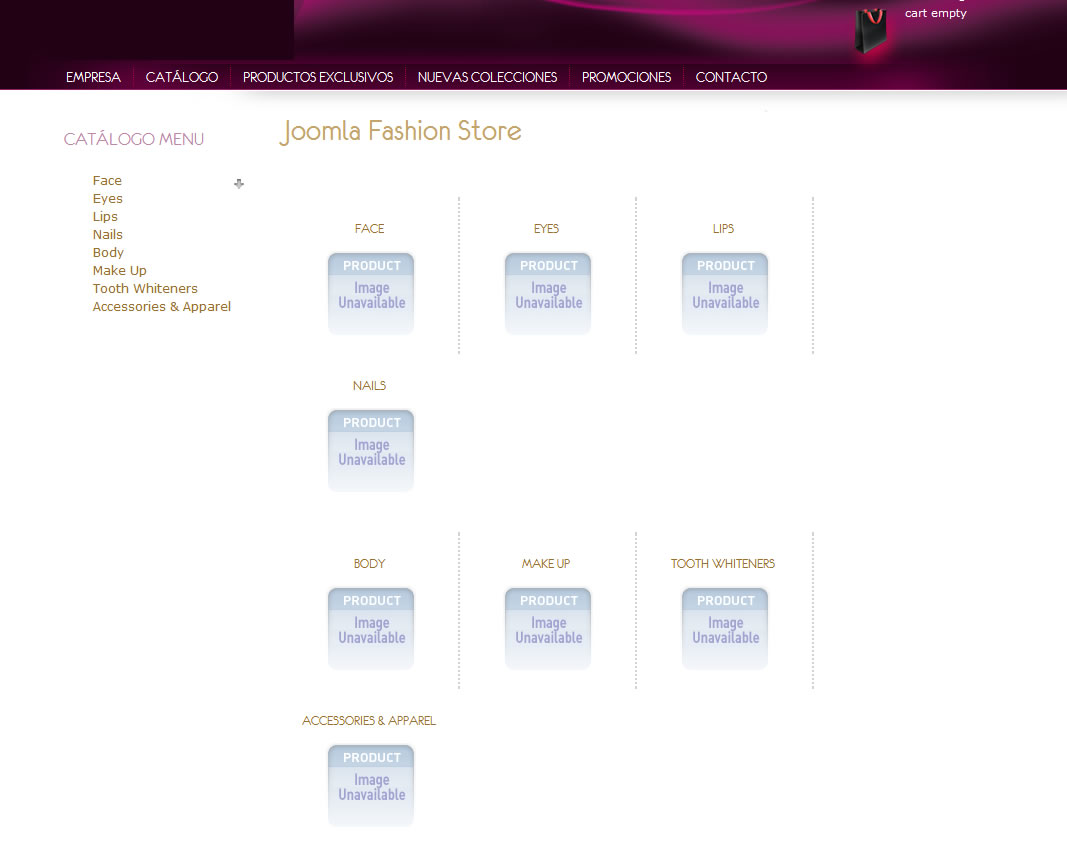Select Face in the Catálogo menu sidebar
Screen dimensions: 1067x849
[107, 180]
